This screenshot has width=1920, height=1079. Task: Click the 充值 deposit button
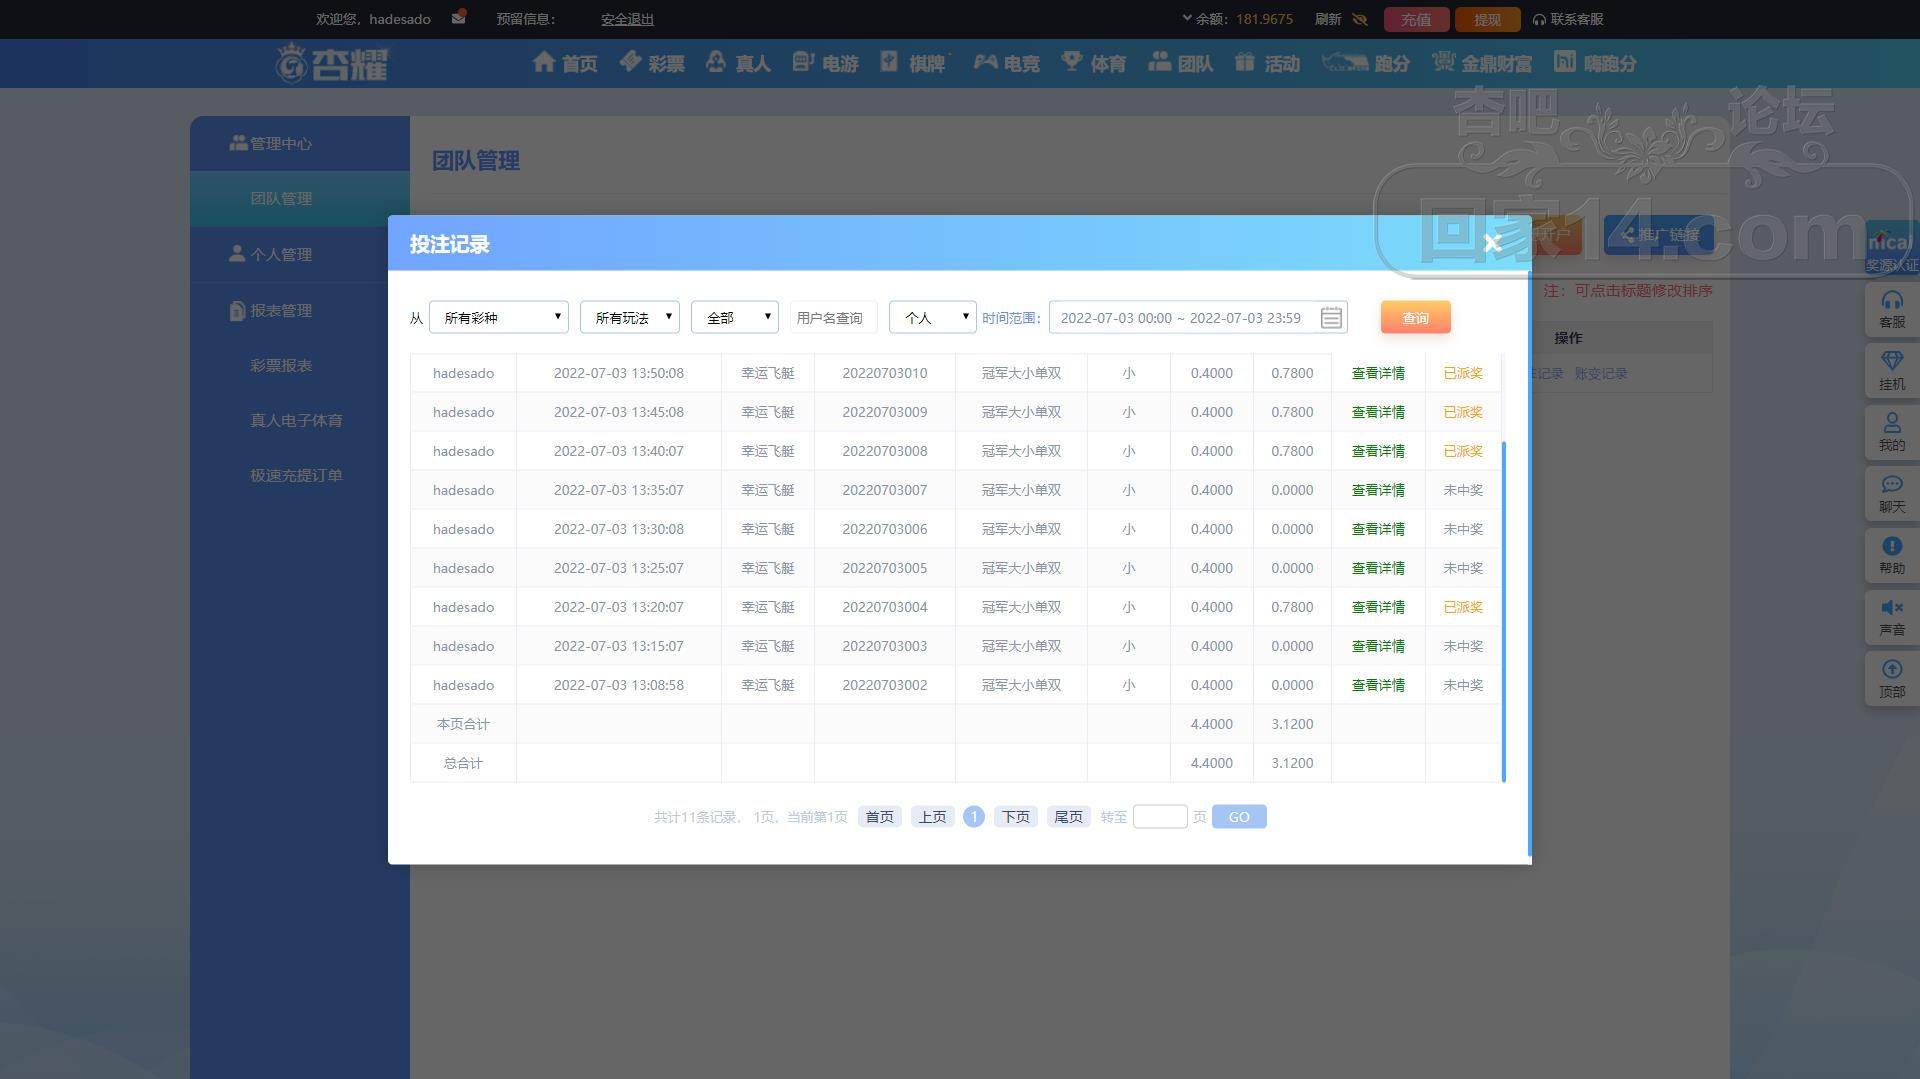pyautogui.click(x=1416, y=19)
